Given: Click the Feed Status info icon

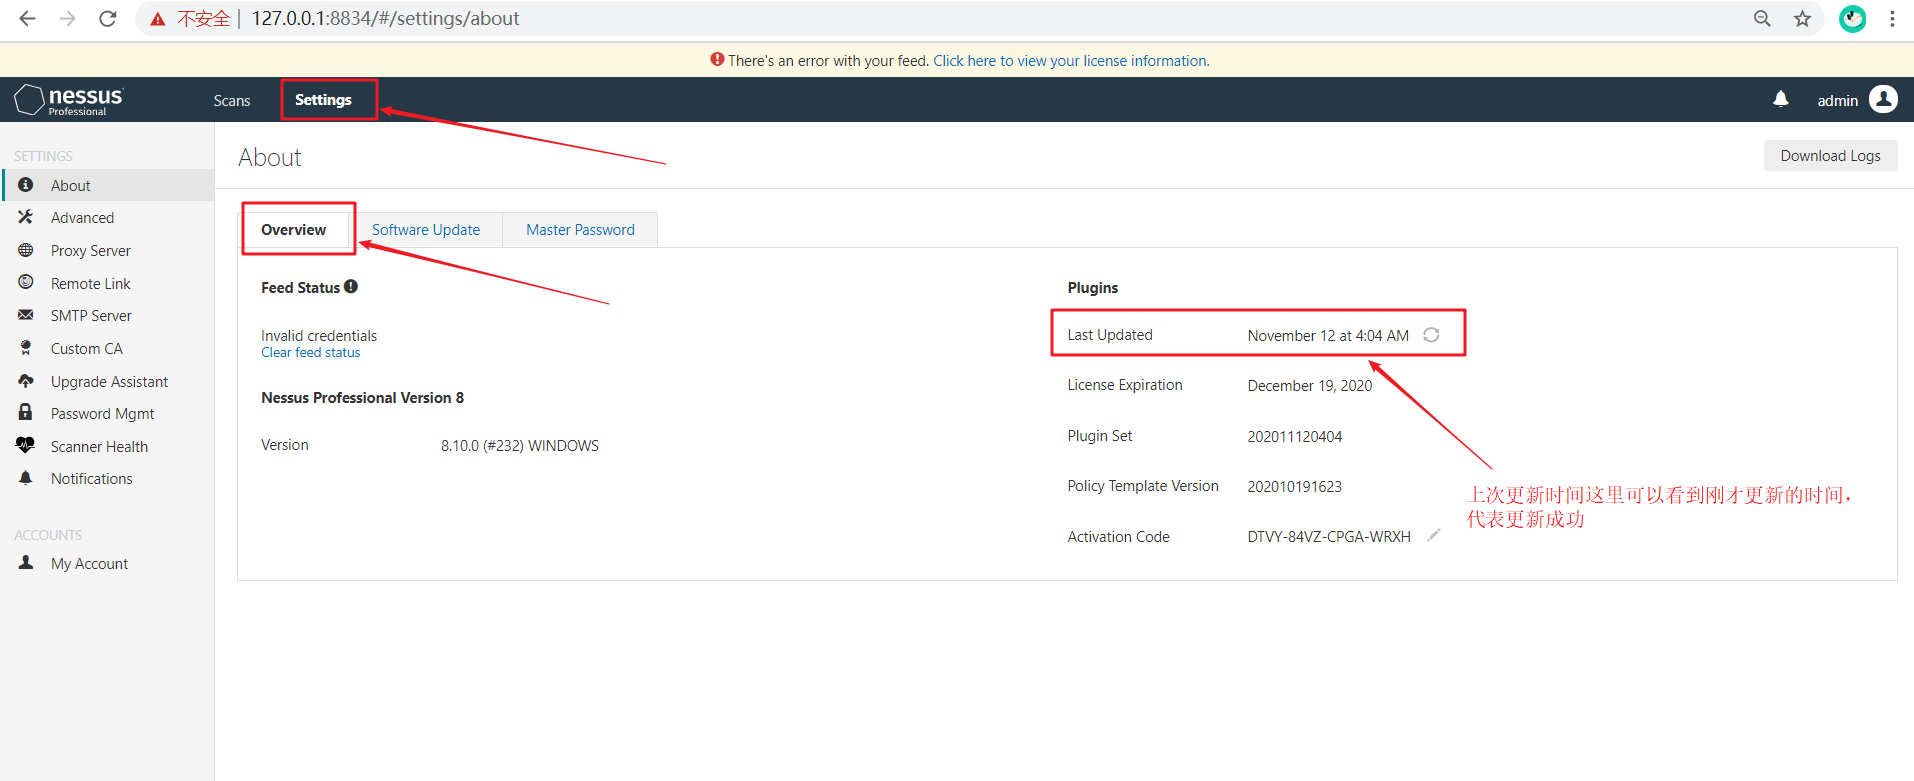Looking at the screenshot, I should click(x=351, y=286).
